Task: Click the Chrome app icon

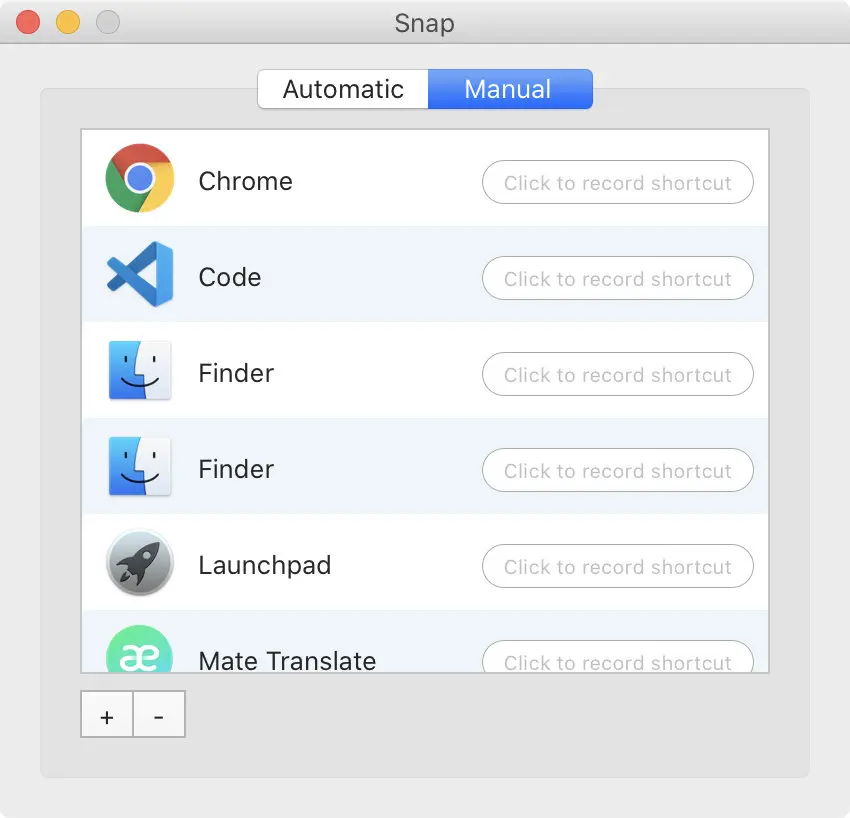Action: (x=140, y=178)
